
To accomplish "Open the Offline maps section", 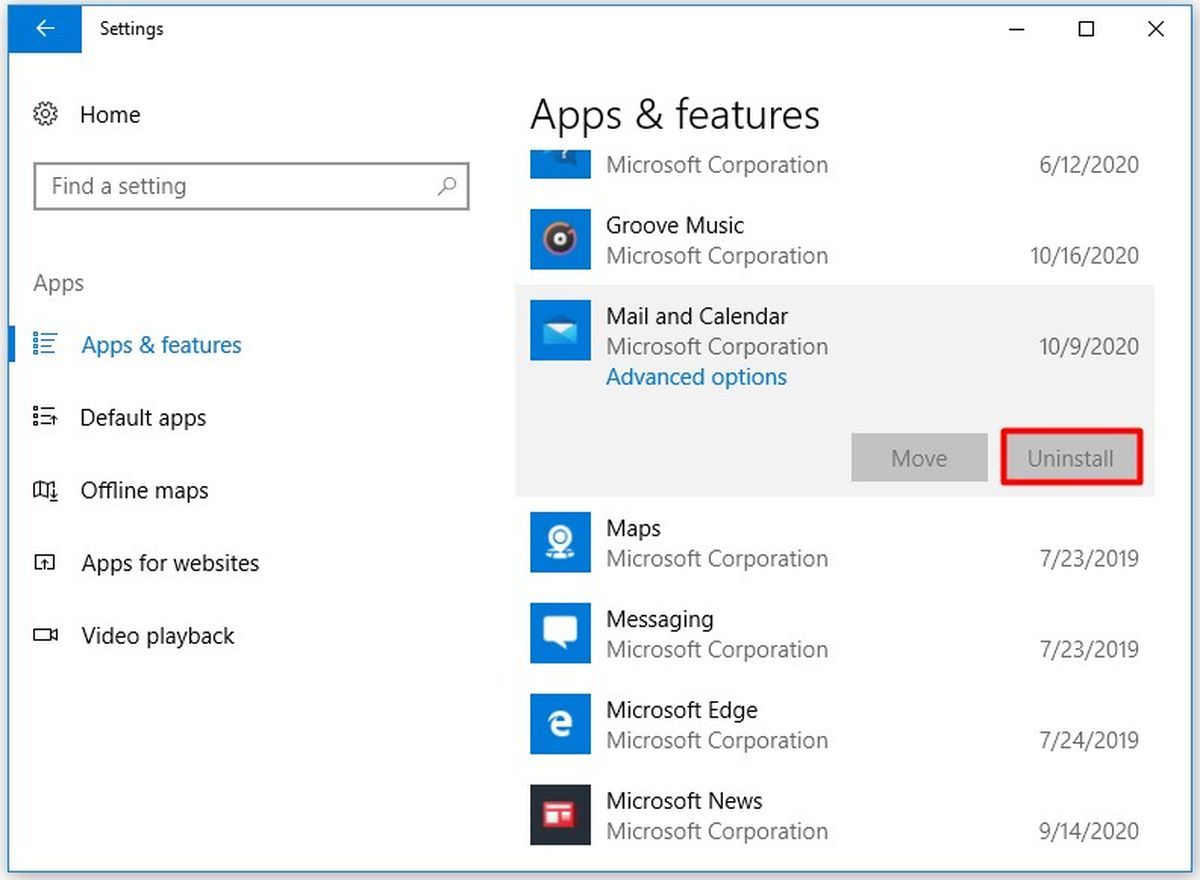I will pyautogui.click(x=144, y=491).
